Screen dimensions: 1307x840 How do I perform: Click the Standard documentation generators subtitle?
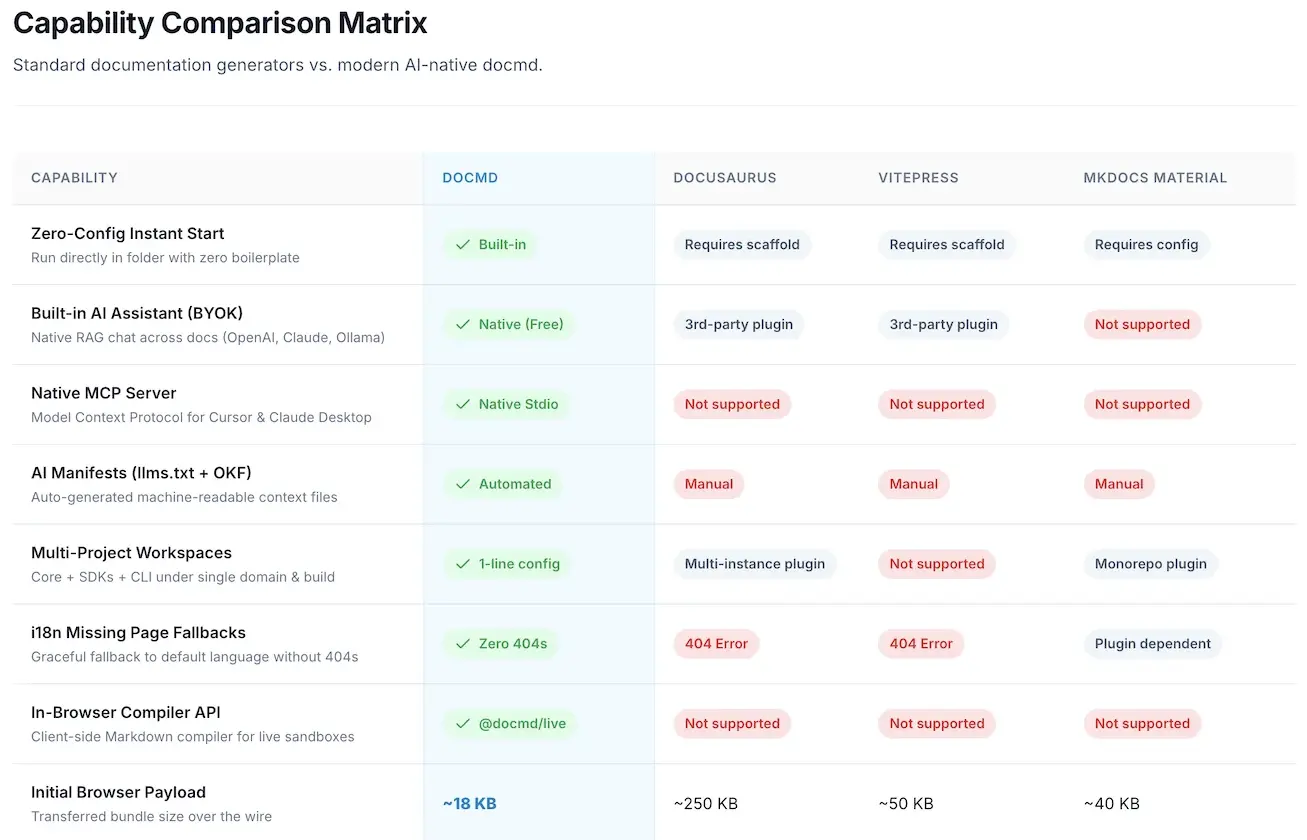278,66
